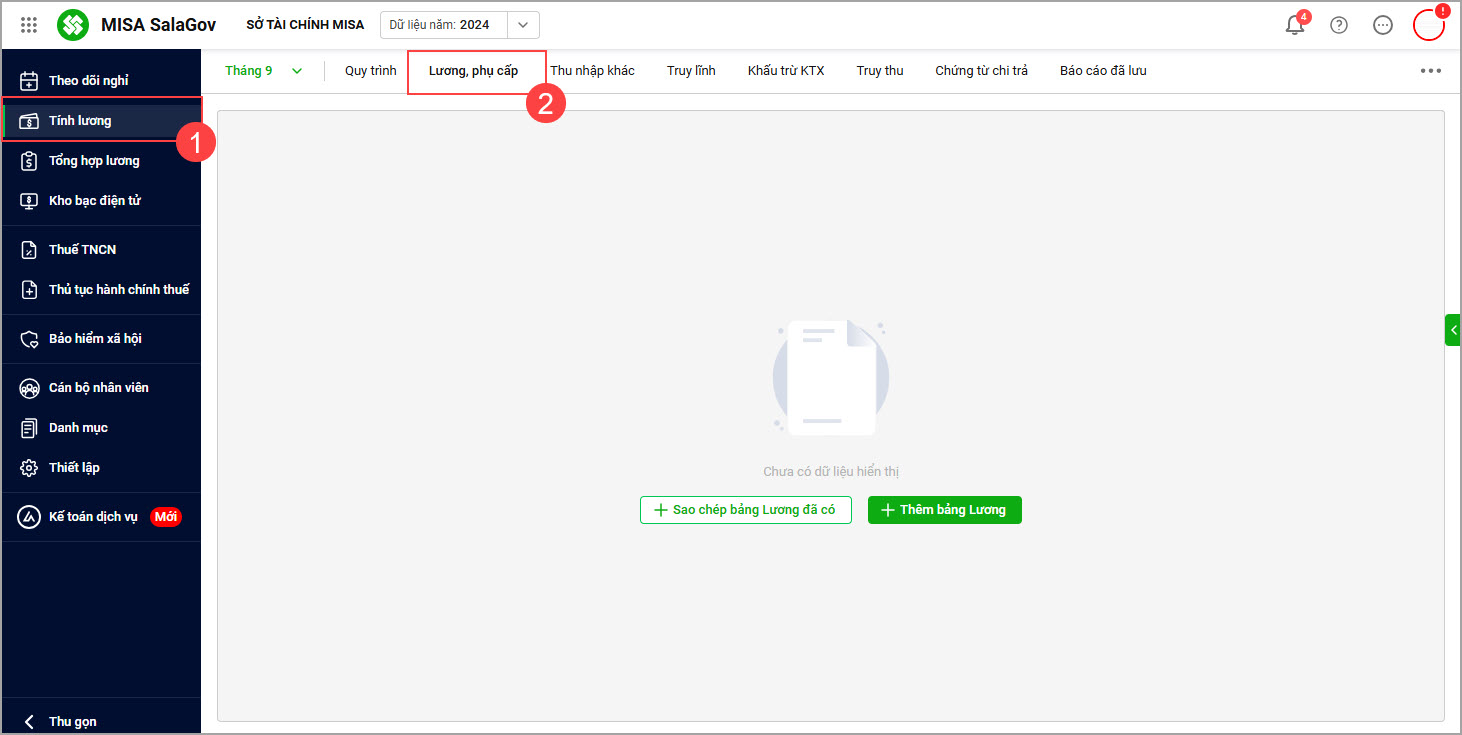Click the Thêm bảng Lương button
Image resolution: width=1462 pixels, height=735 pixels.
tap(945, 510)
